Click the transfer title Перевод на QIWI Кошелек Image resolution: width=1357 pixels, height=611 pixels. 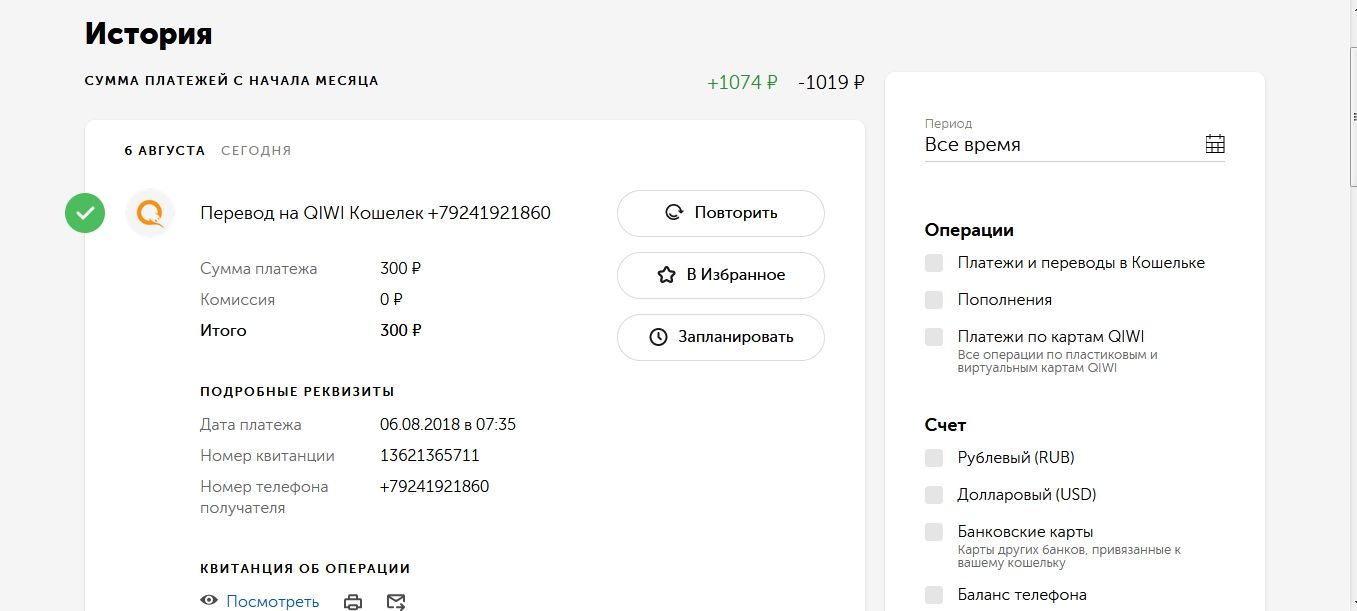tap(375, 213)
